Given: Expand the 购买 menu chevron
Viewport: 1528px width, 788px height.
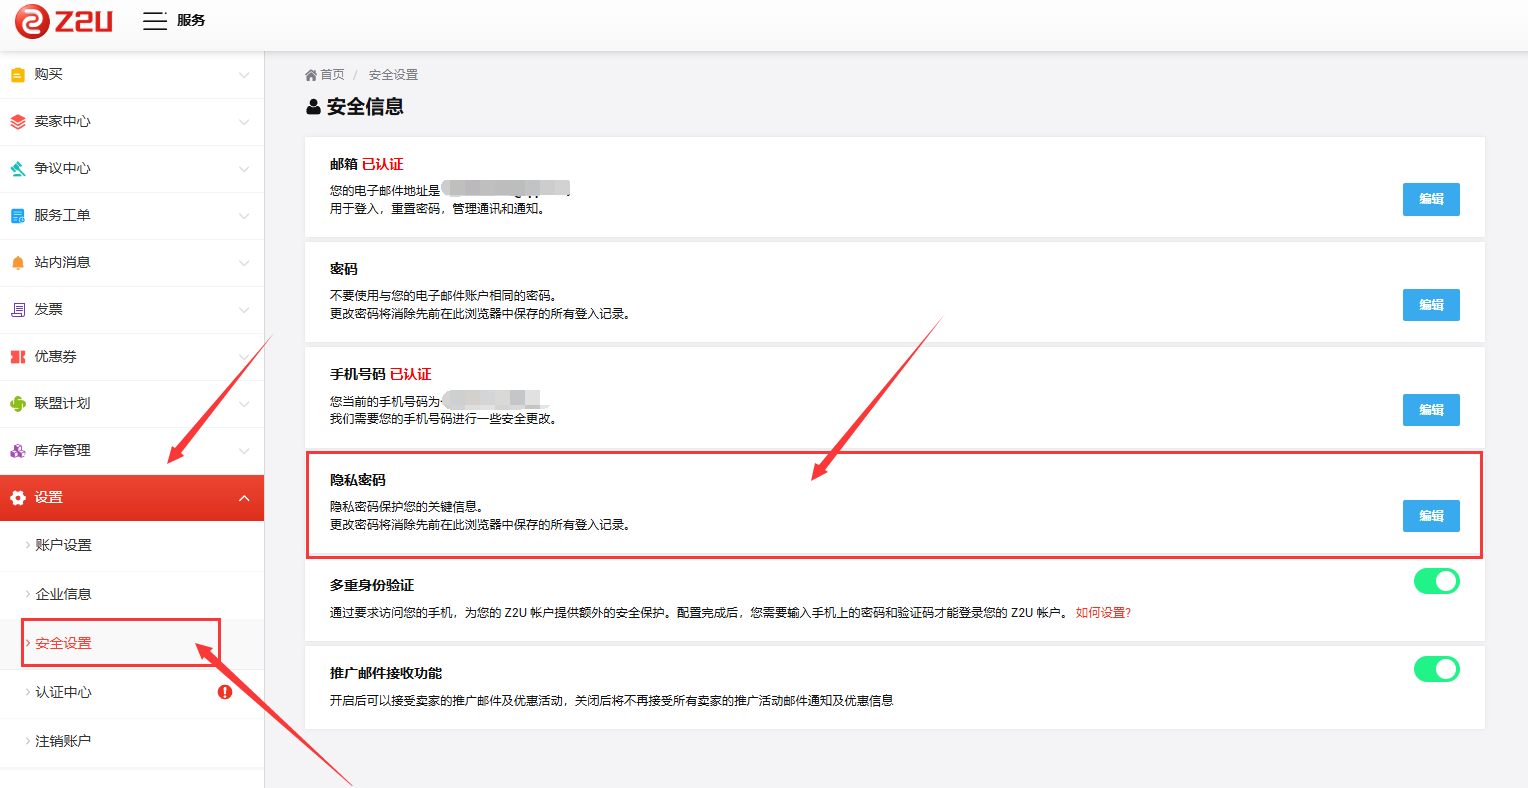Looking at the screenshot, I should point(244,75).
